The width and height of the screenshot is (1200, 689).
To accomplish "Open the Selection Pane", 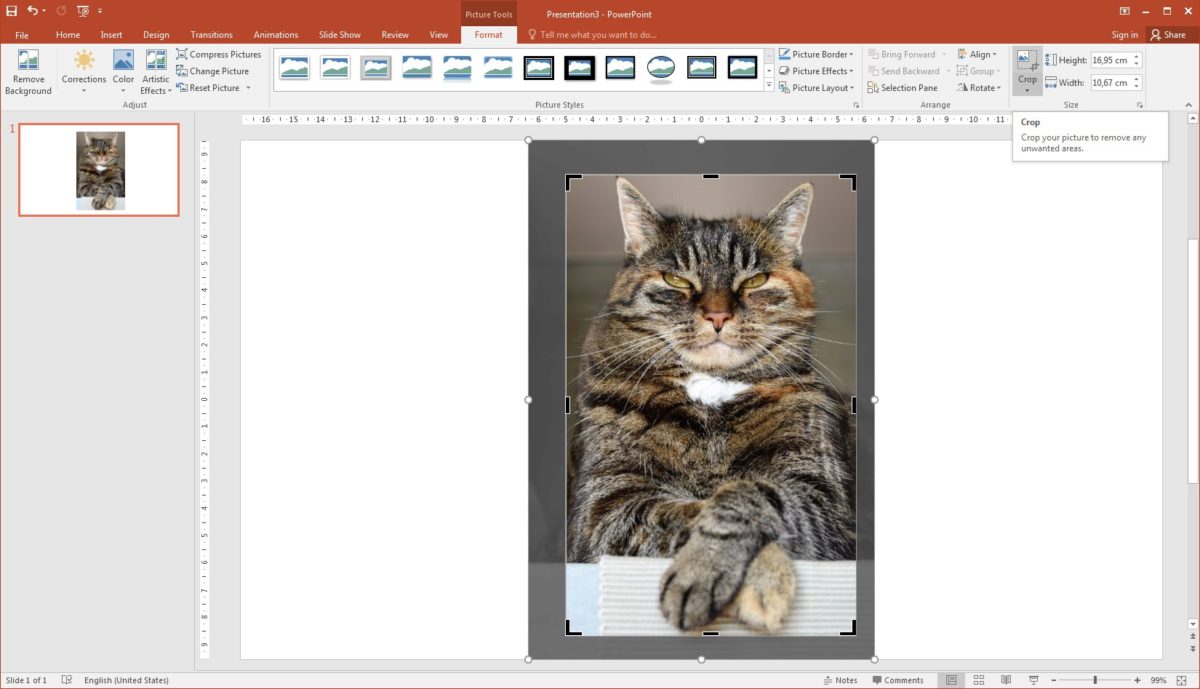I will 903,87.
